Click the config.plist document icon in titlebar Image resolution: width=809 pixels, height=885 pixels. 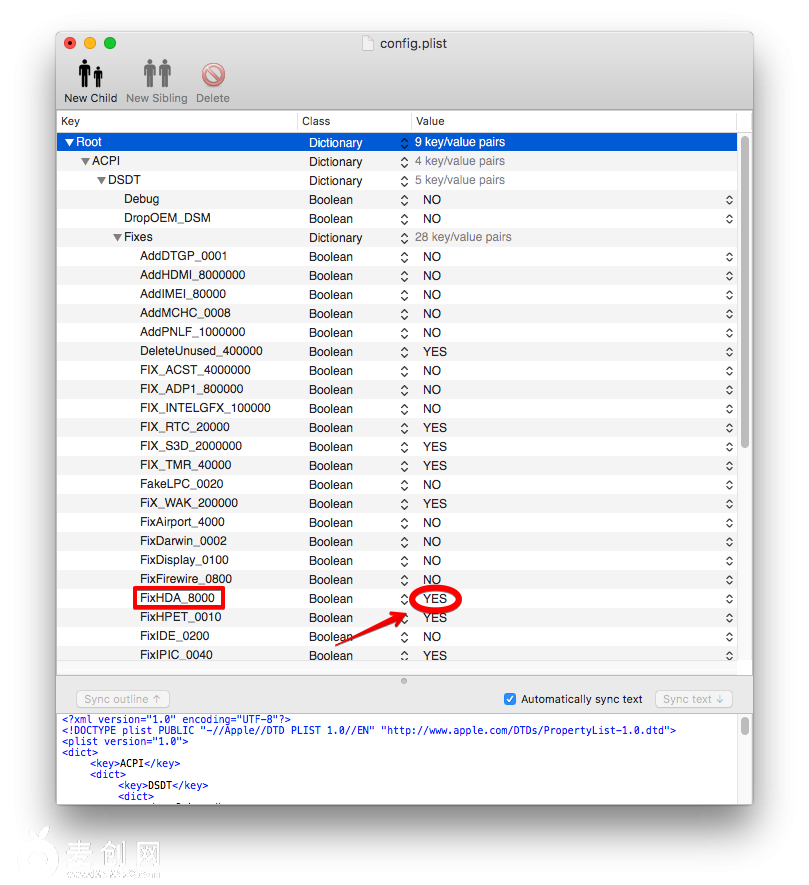365,43
